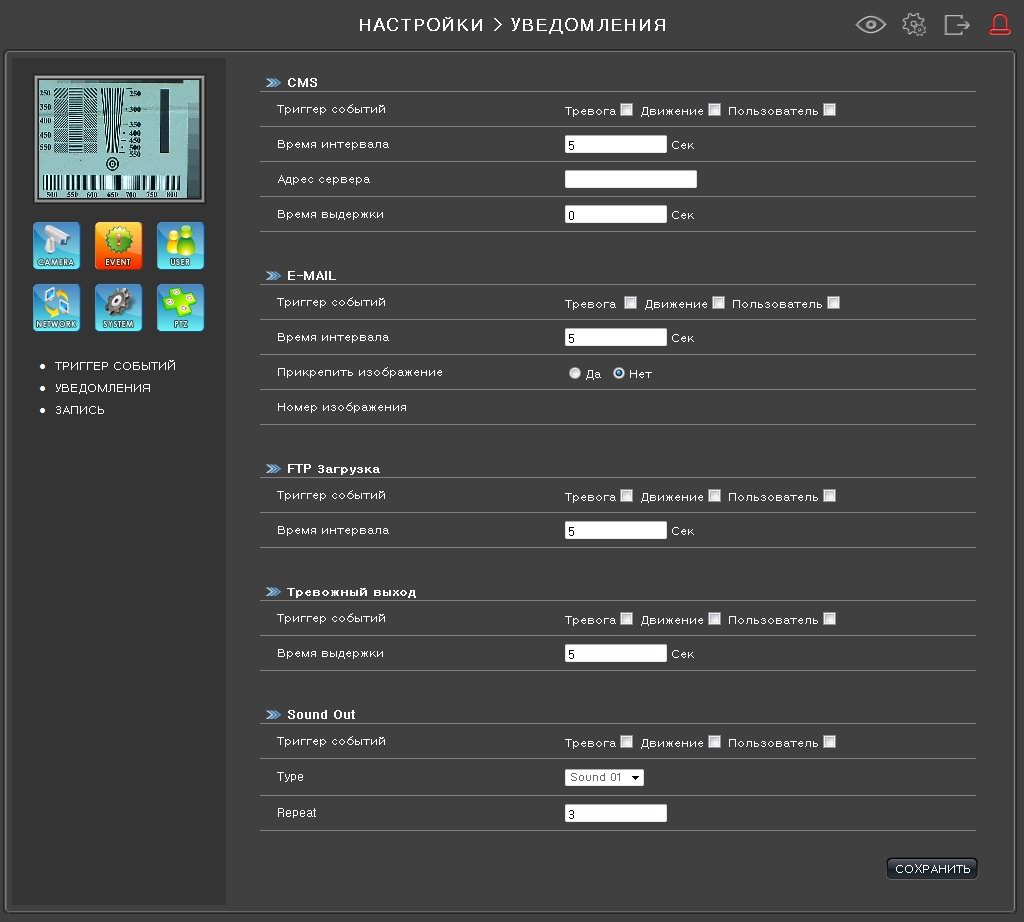
Task: Click the СОХРАНИТЬ button
Action: (x=932, y=869)
